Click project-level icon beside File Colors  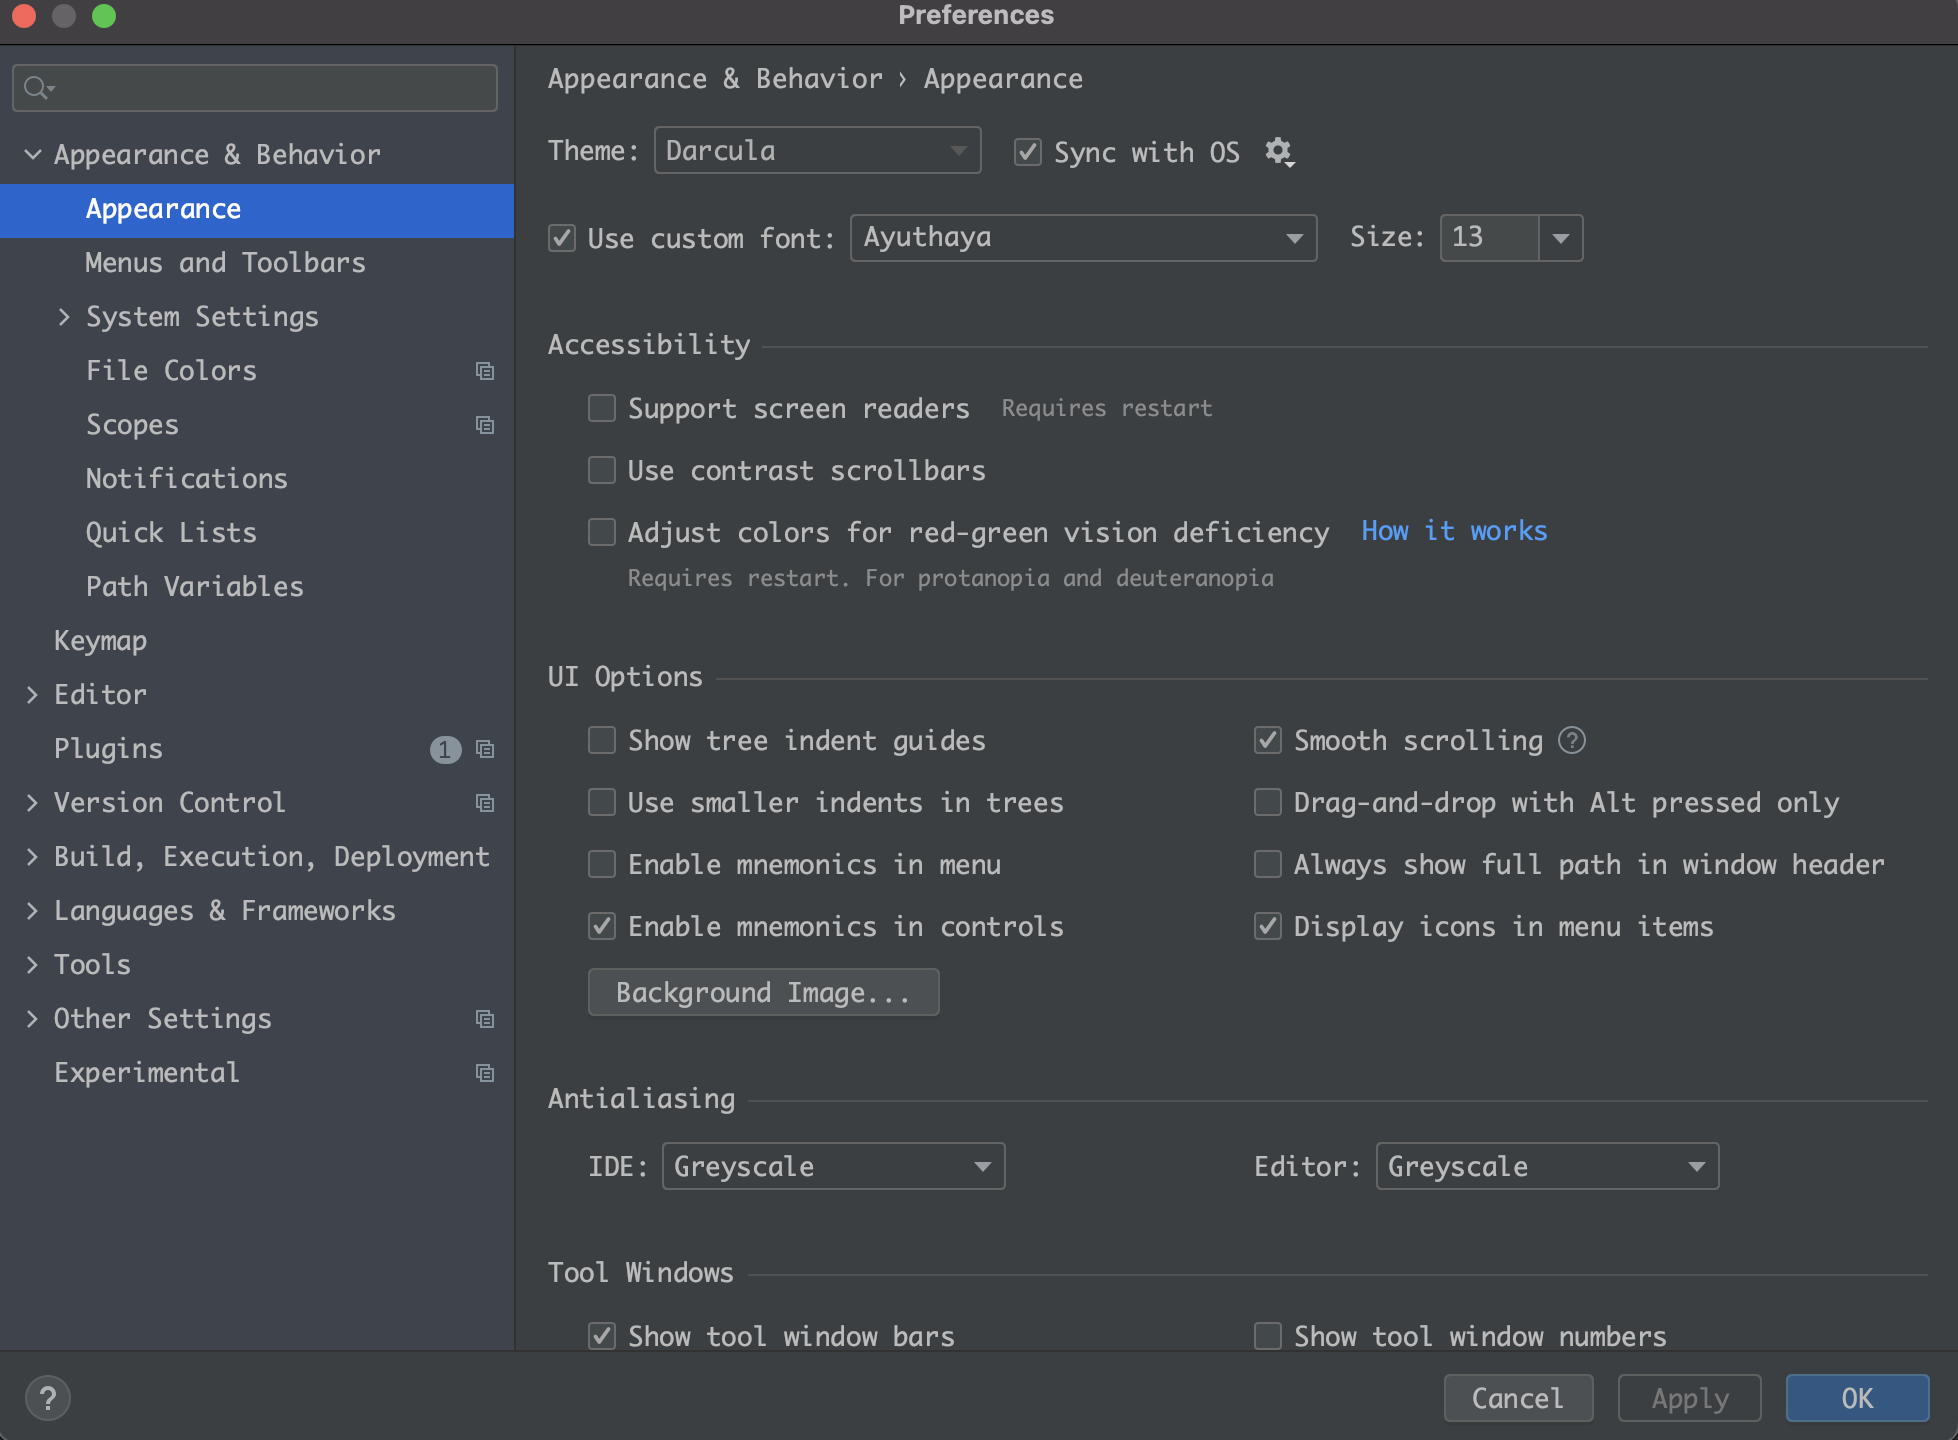(x=485, y=371)
